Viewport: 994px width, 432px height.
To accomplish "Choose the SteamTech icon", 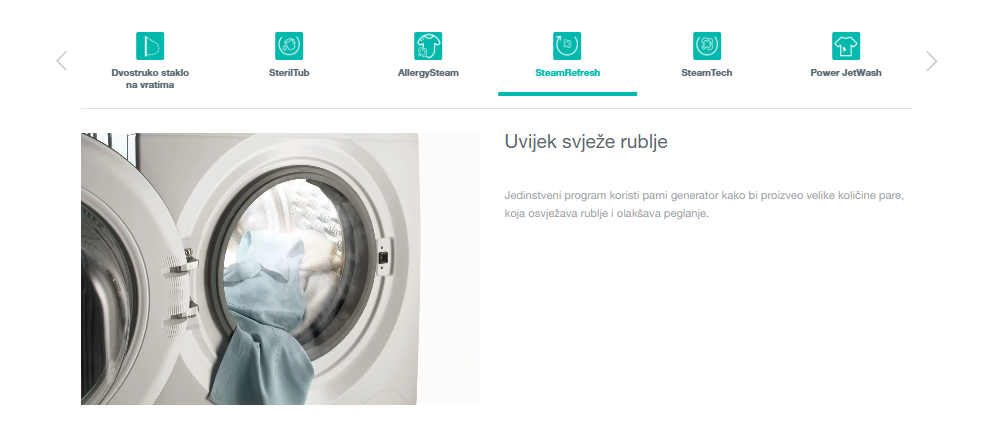I will (x=706, y=46).
